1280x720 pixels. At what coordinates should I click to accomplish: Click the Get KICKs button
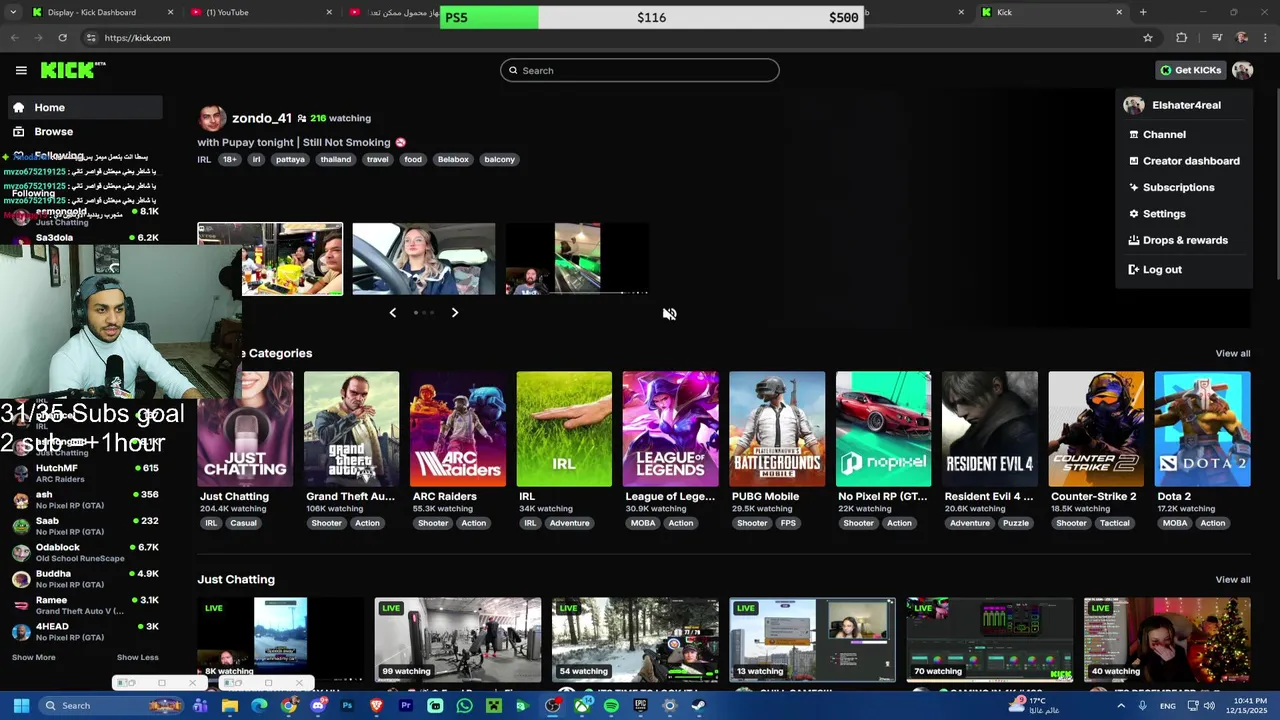coord(1190,70)
